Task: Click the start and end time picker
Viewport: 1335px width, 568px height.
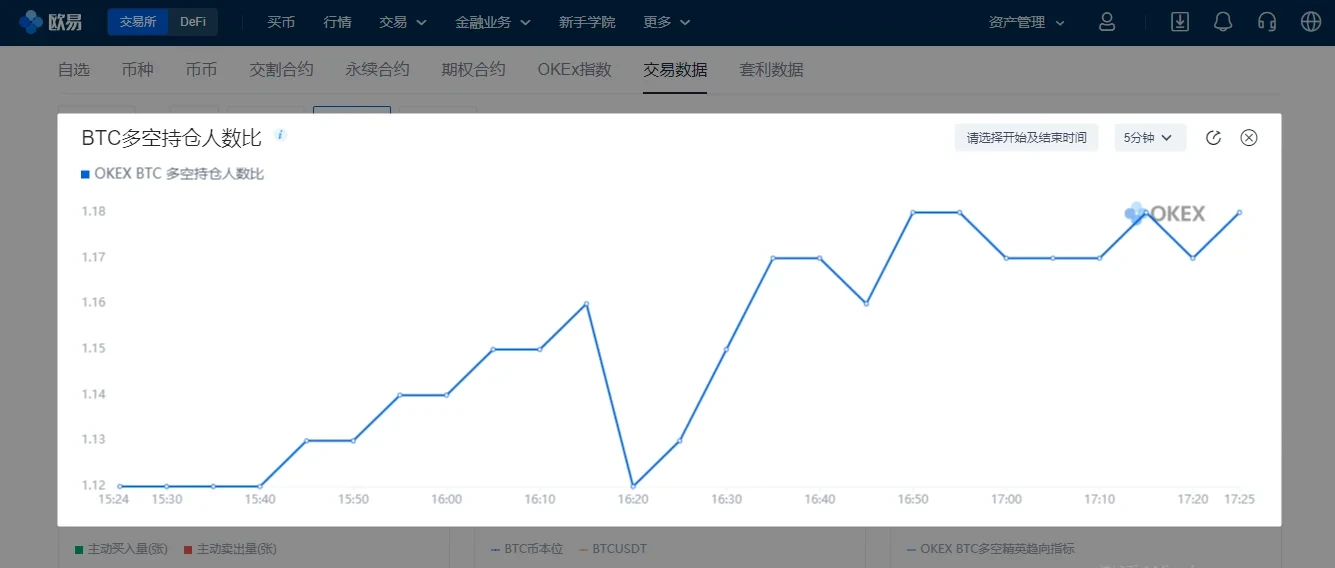Action: point(1026,138)
